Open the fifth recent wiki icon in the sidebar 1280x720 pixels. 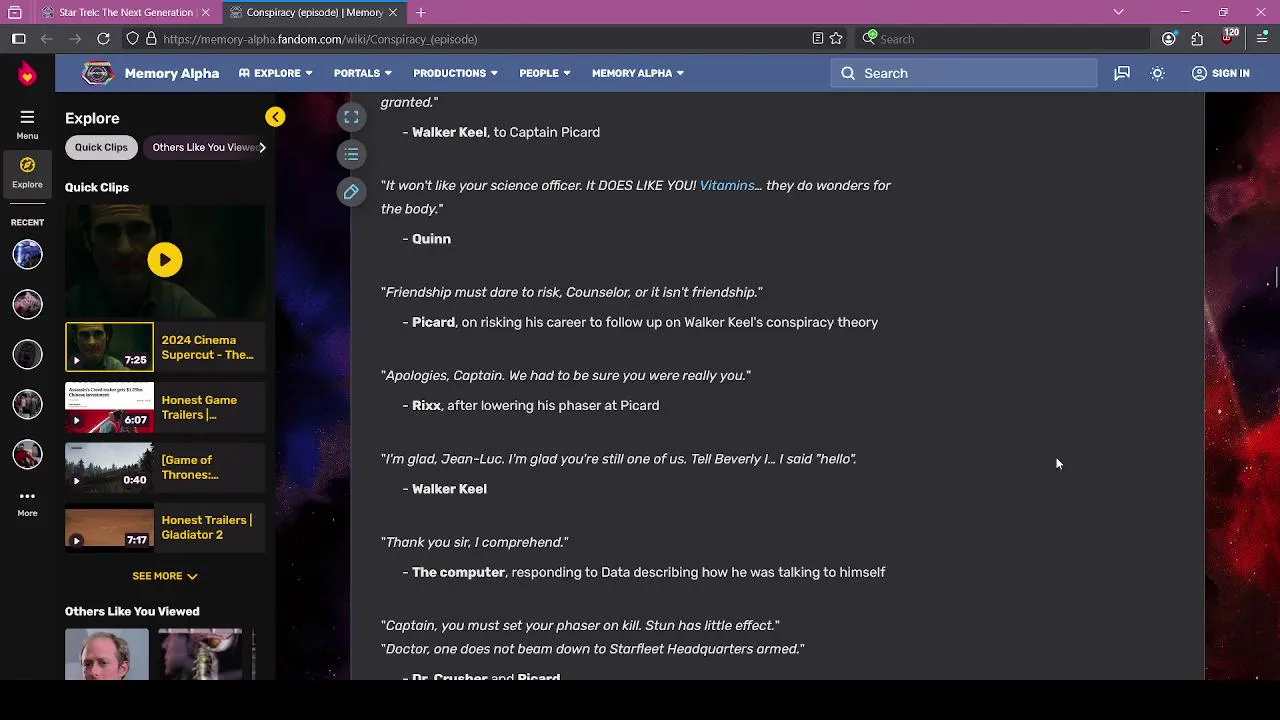tap(27, 454)
